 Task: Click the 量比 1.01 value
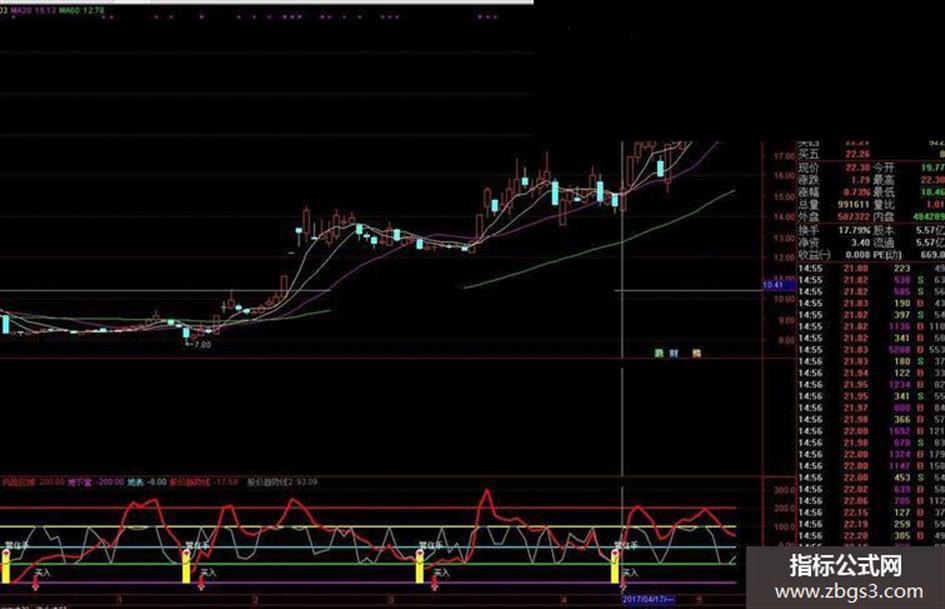click(936, 205)
